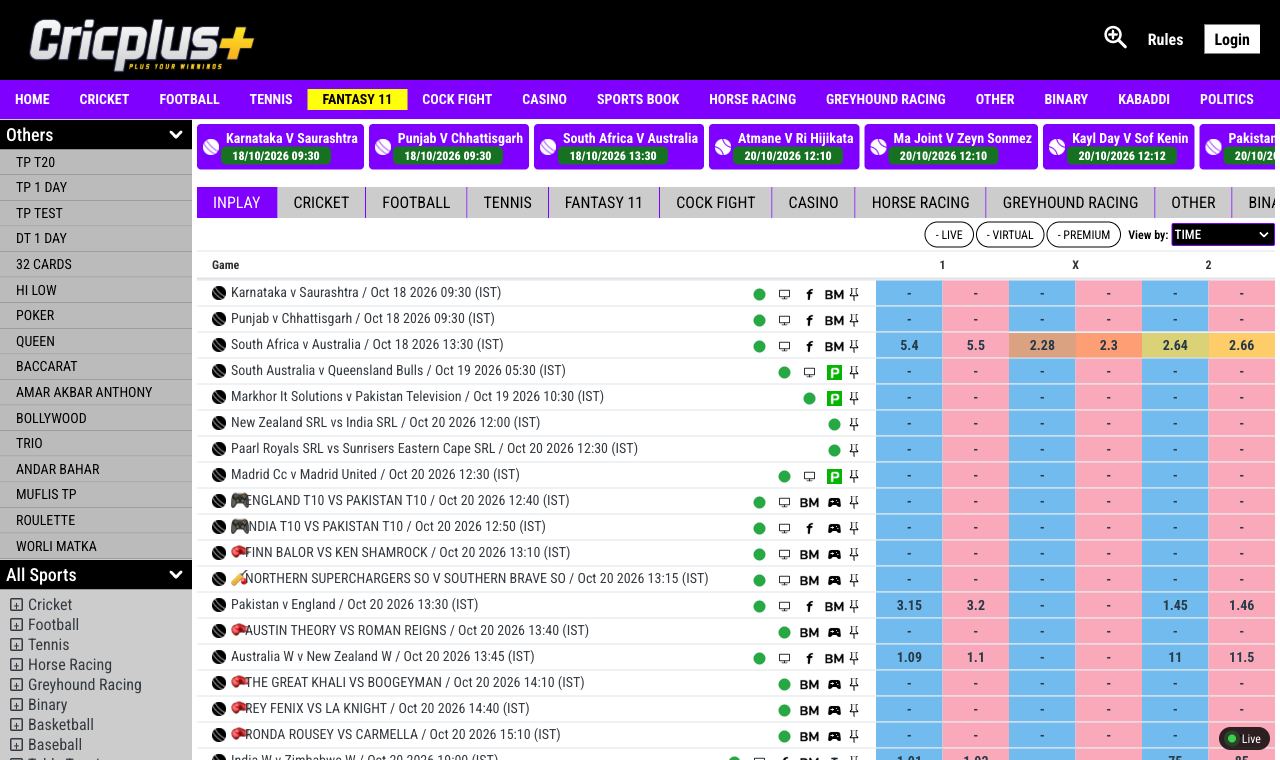This screenshot has height=760, width=1280.
Task: Pin New Zealand SRL vs India SRL match
Action: pyautogui.click(x=854, y=424)
